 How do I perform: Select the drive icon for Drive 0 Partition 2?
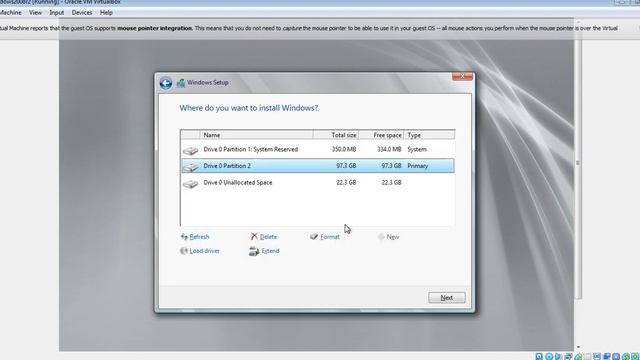[x=190, y=167]
